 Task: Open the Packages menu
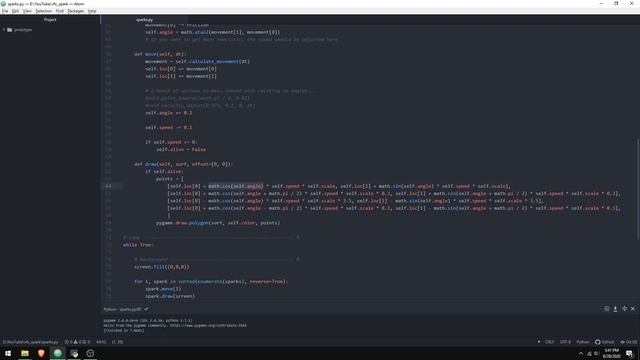76,11
